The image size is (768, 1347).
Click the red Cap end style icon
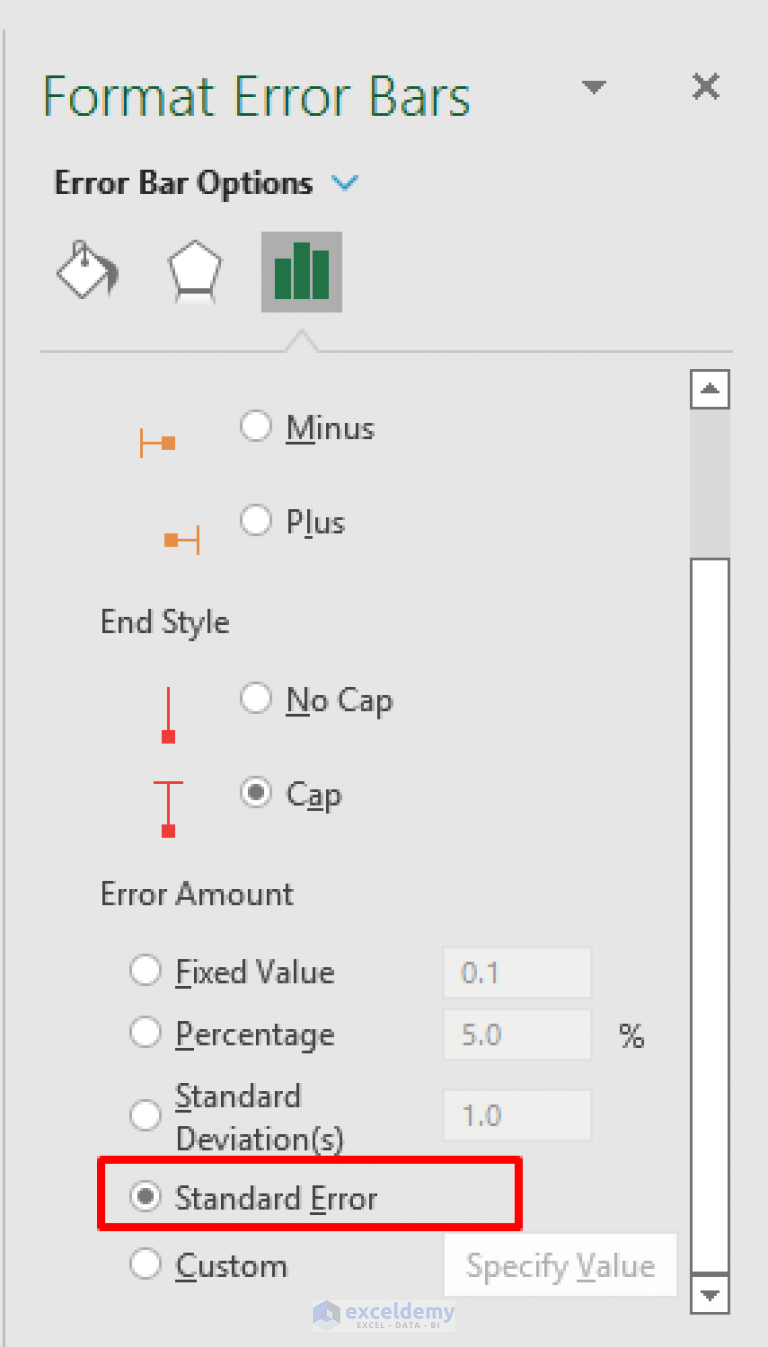point(167,807)
